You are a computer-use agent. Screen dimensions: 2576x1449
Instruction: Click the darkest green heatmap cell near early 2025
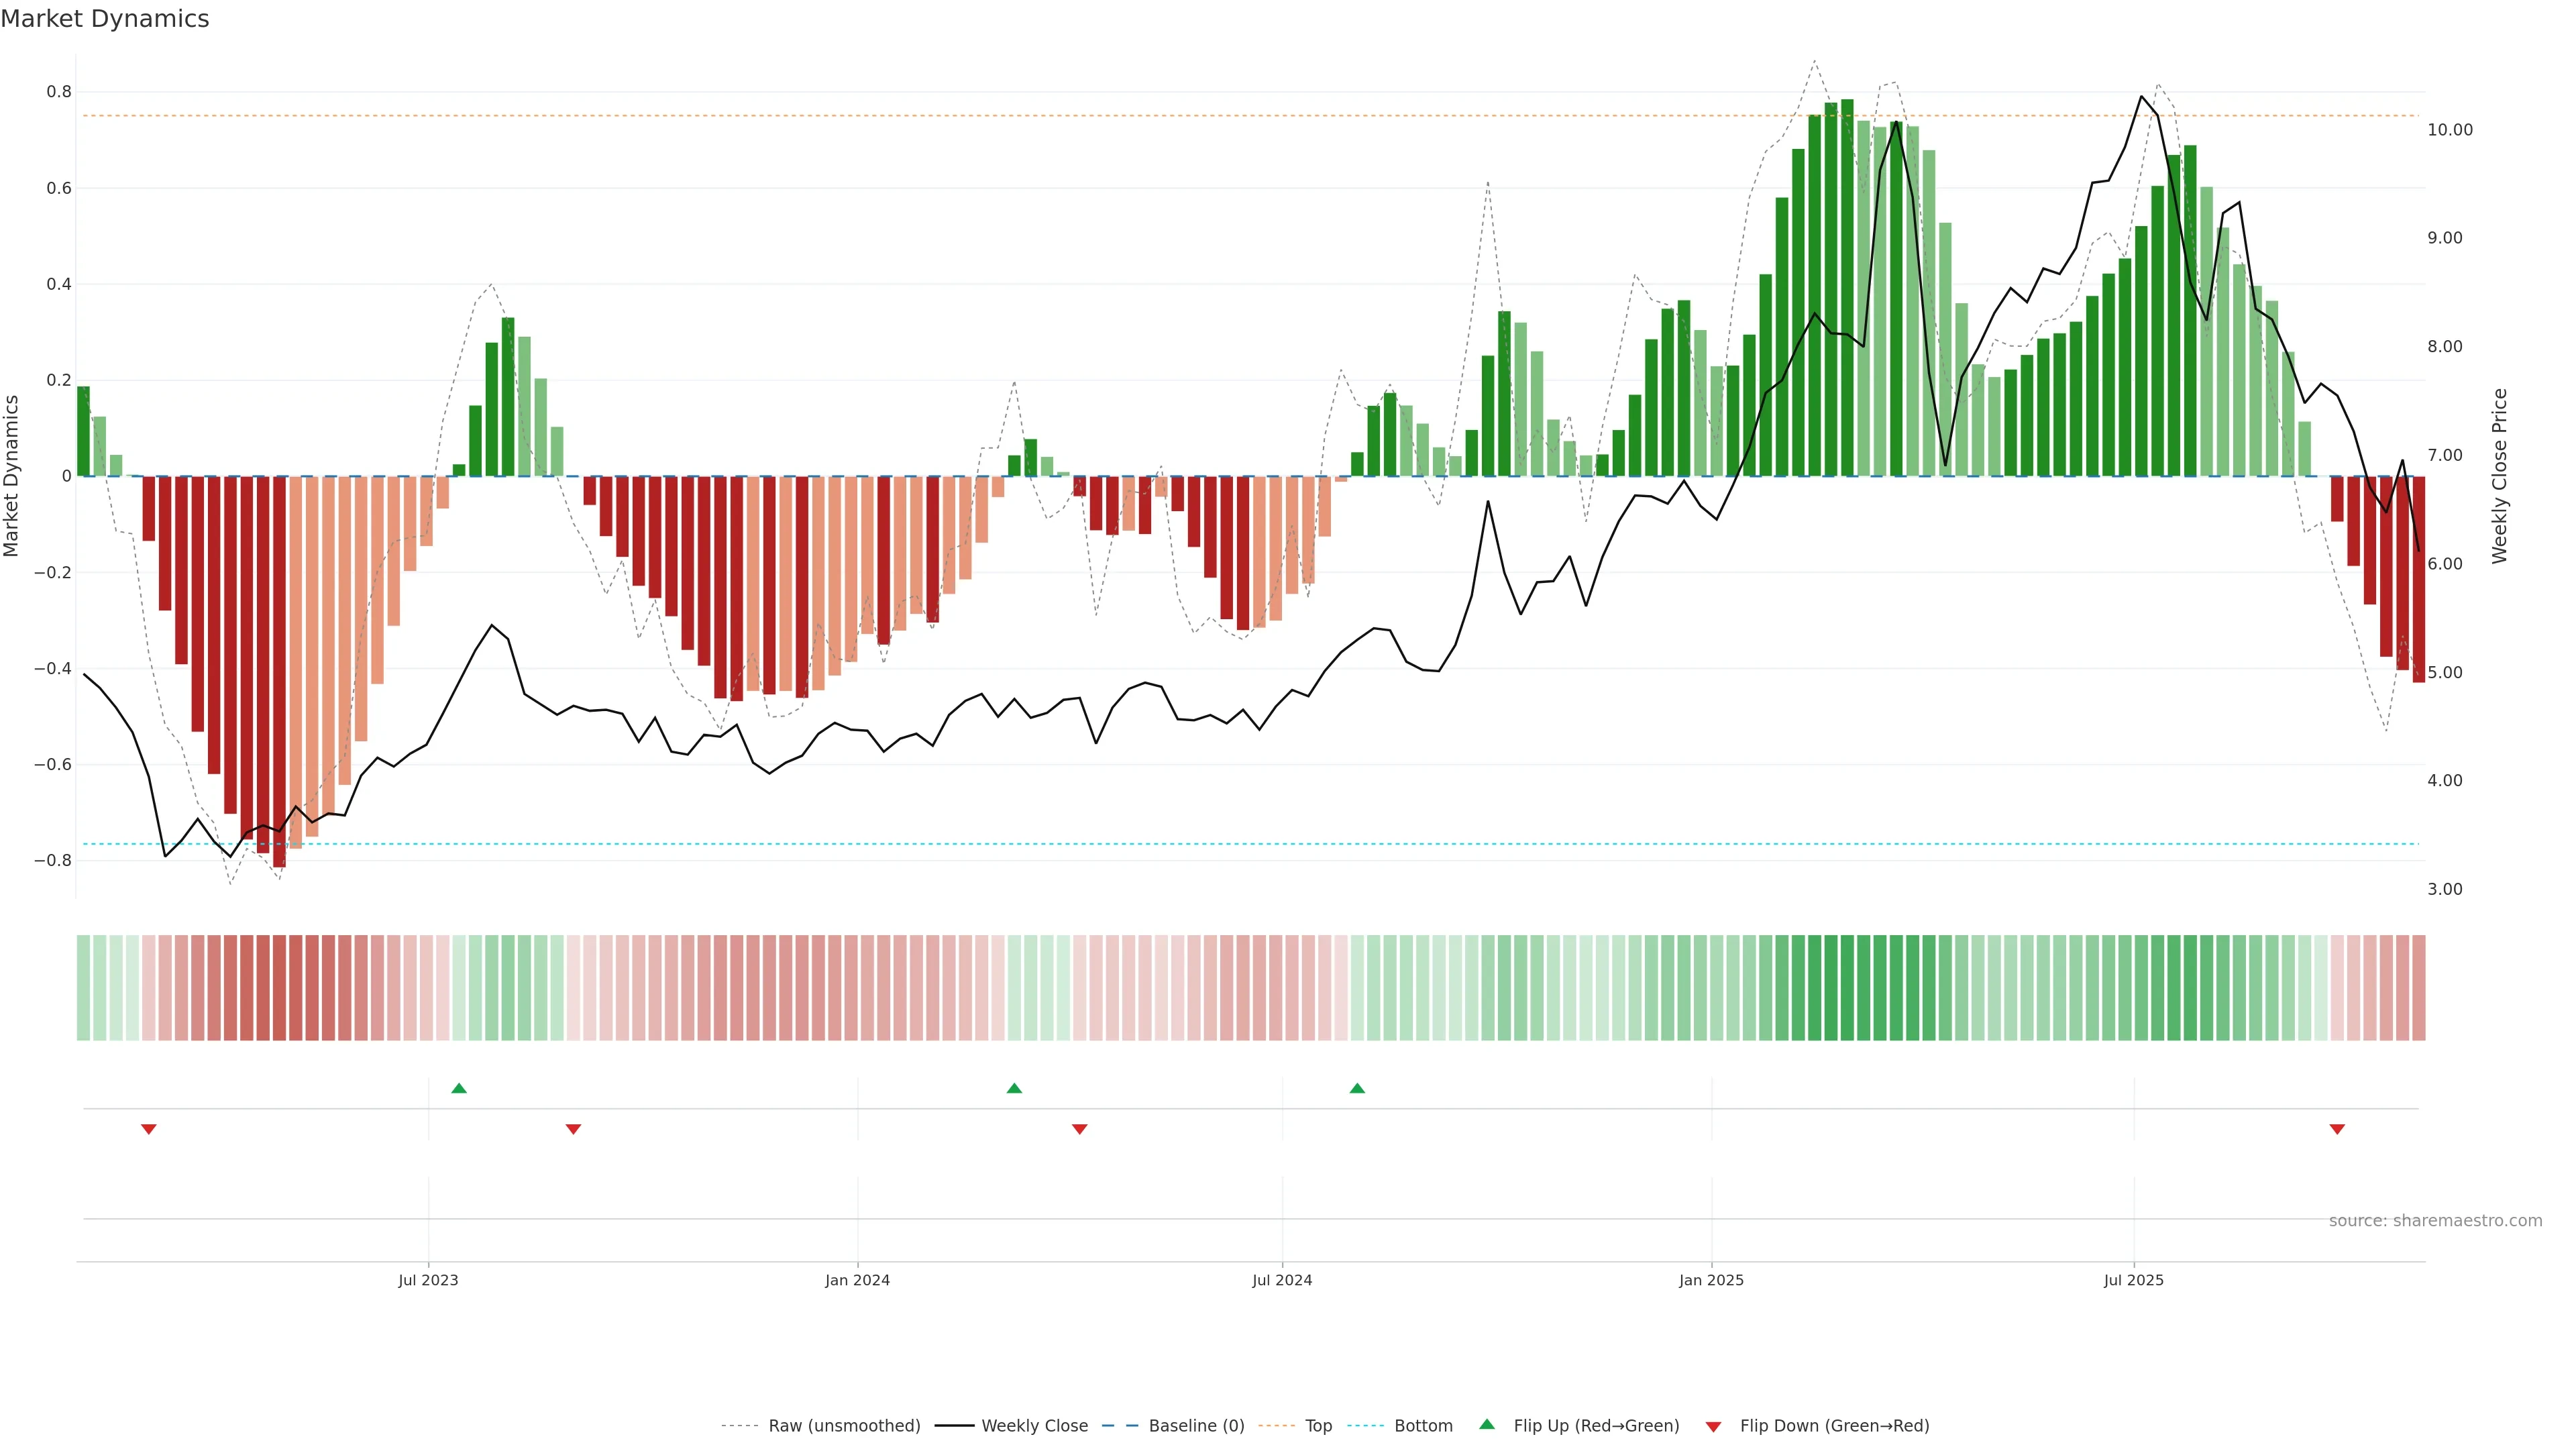click(1847, 988)
